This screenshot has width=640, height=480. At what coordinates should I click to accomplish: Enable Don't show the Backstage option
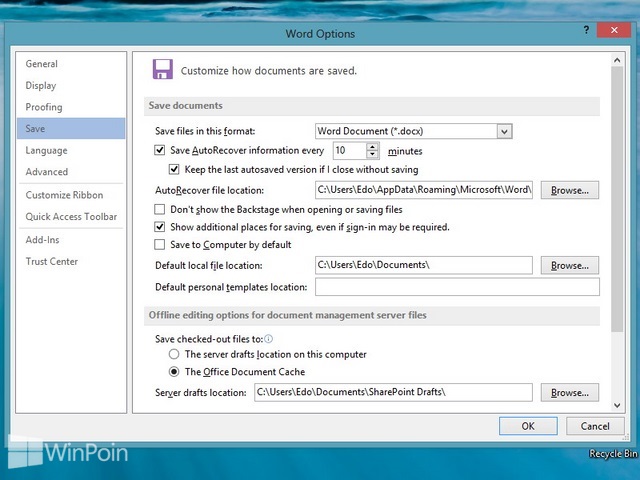[x=160, y=209]
